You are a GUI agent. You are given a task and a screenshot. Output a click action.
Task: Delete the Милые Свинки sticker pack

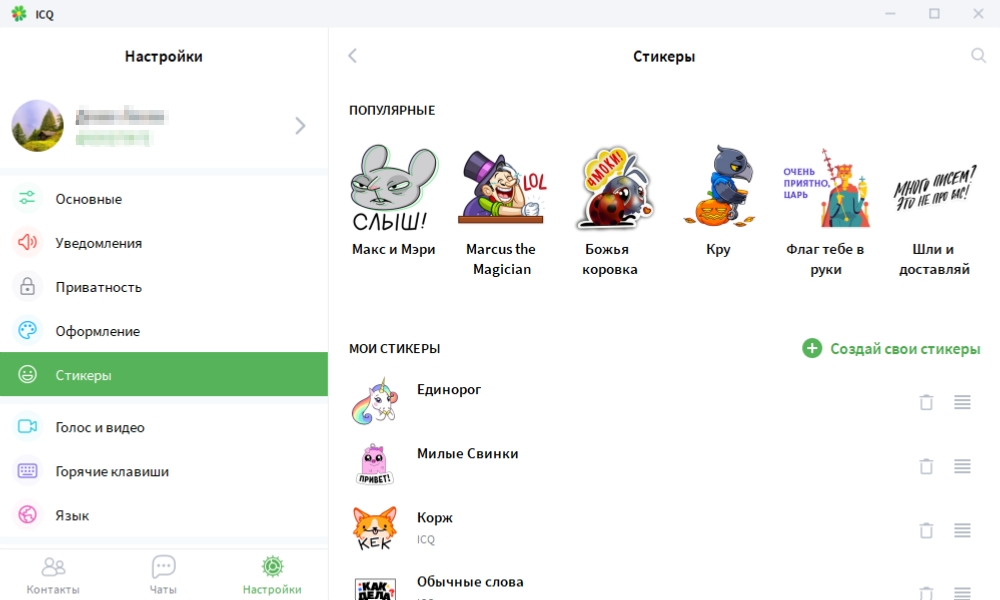926,466
